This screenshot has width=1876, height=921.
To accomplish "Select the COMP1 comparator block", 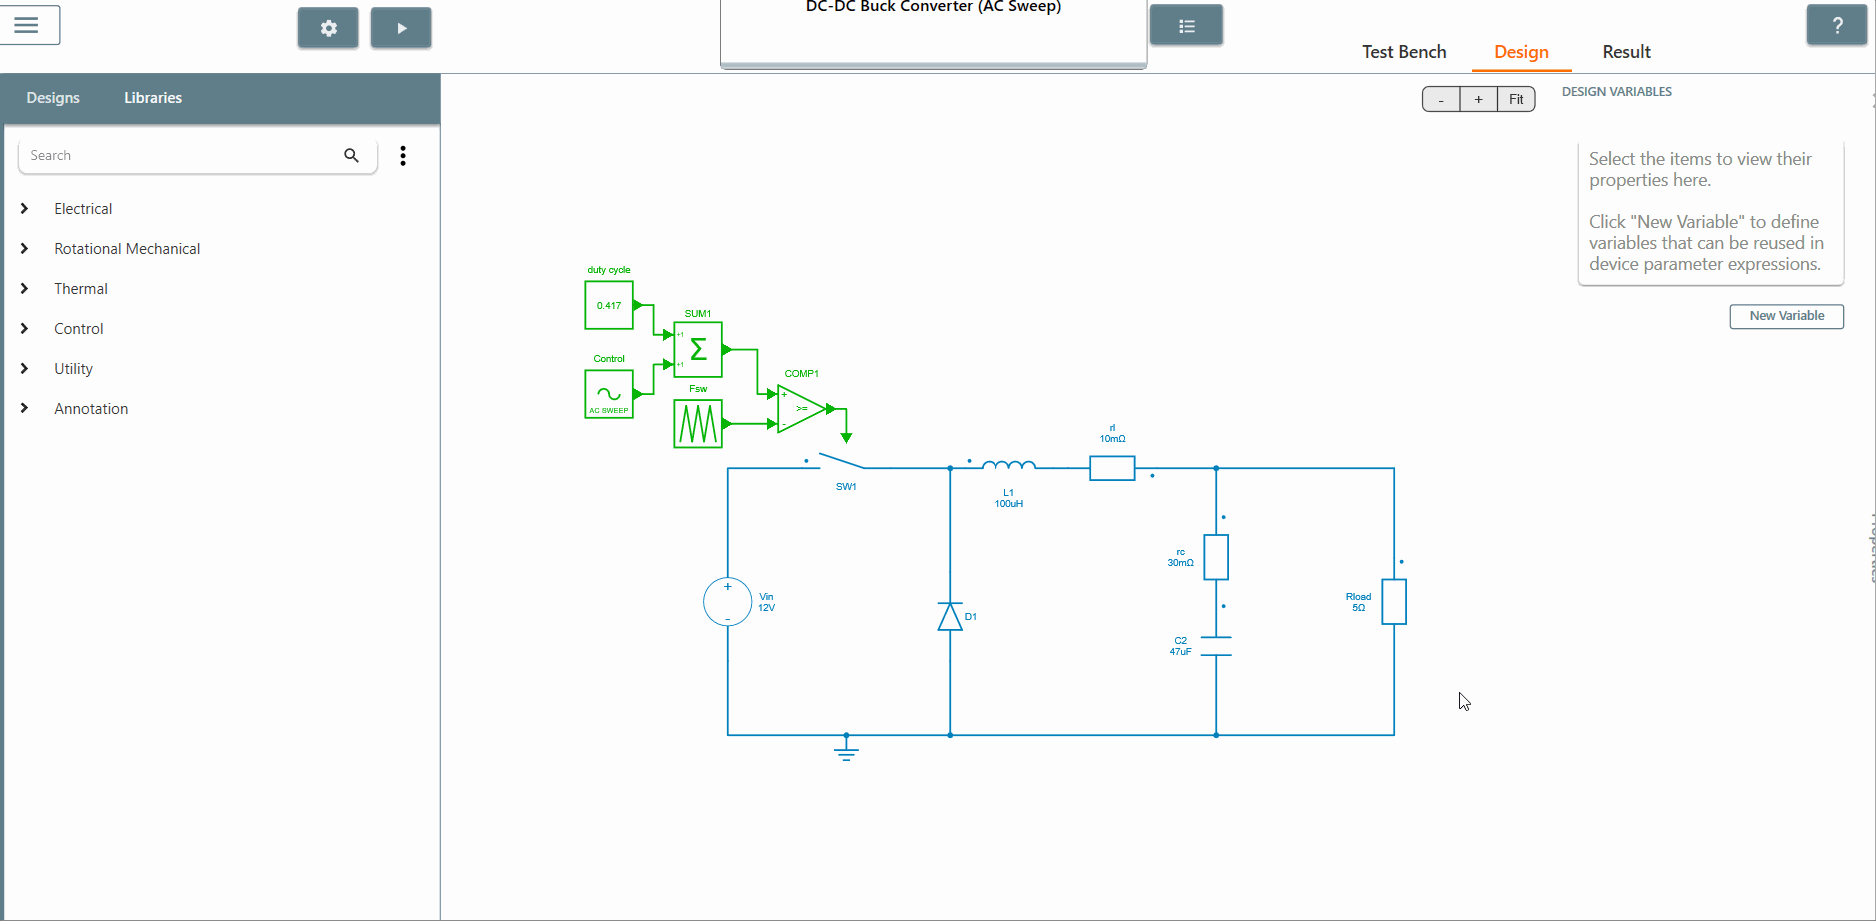I will (802, 408).
